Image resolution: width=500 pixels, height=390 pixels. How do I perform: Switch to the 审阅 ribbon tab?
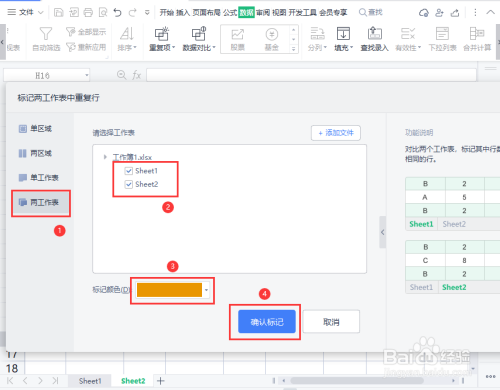click(x=263, y=13)
